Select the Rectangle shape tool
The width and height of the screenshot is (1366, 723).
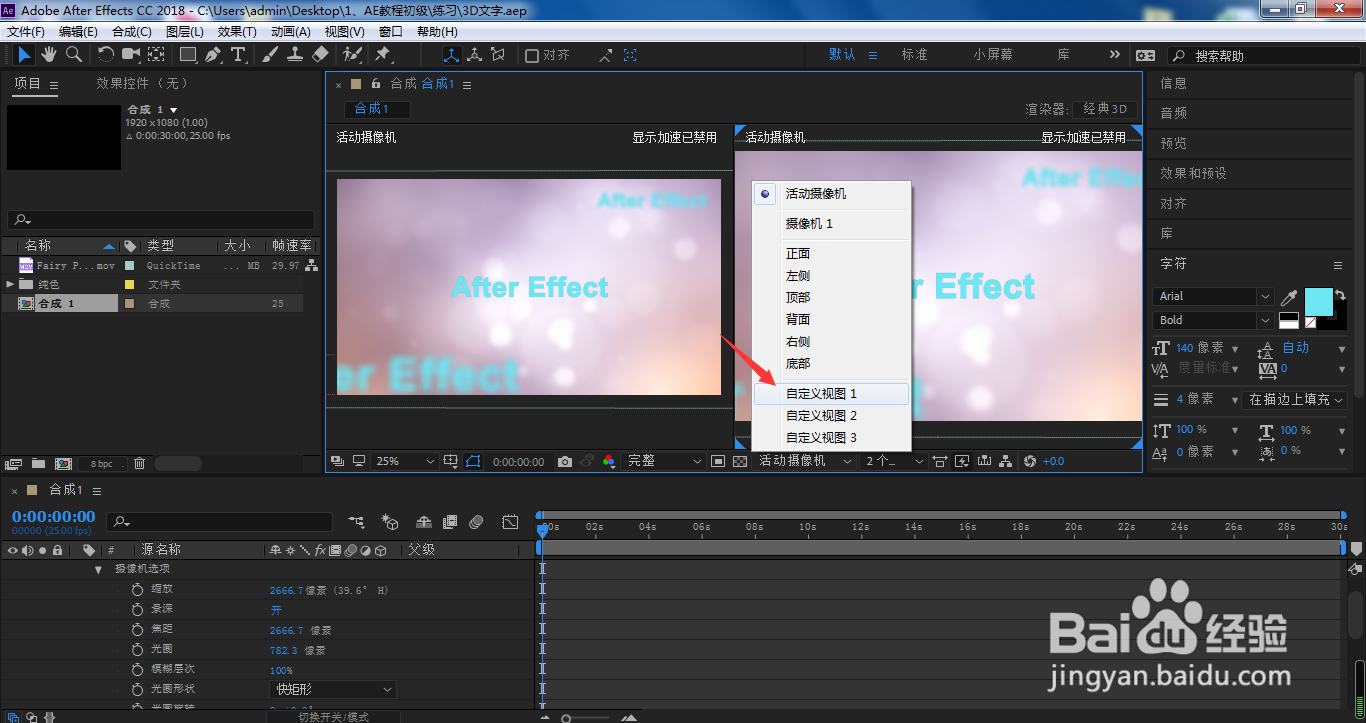tap(188, 54)
